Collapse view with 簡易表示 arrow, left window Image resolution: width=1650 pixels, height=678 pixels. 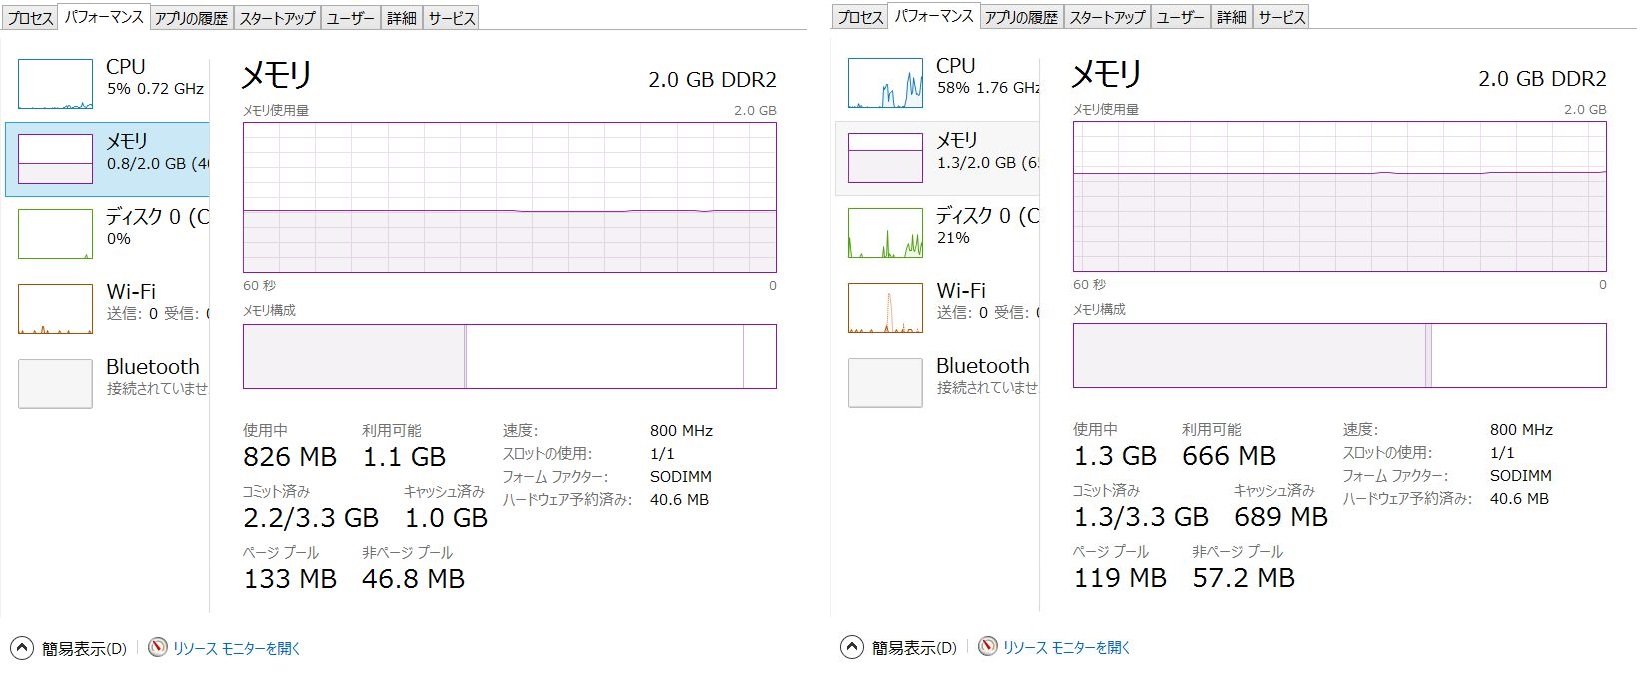pyautogui.click(x=21, y=648)
